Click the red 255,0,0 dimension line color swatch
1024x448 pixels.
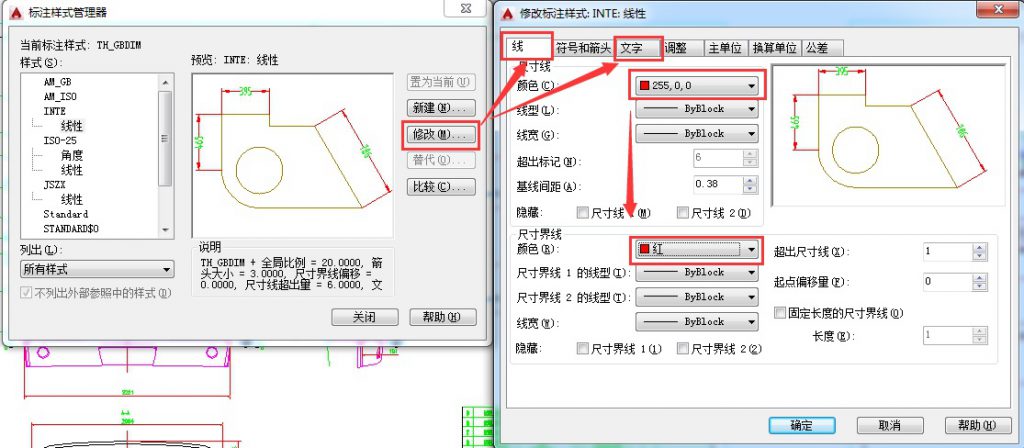644,86
